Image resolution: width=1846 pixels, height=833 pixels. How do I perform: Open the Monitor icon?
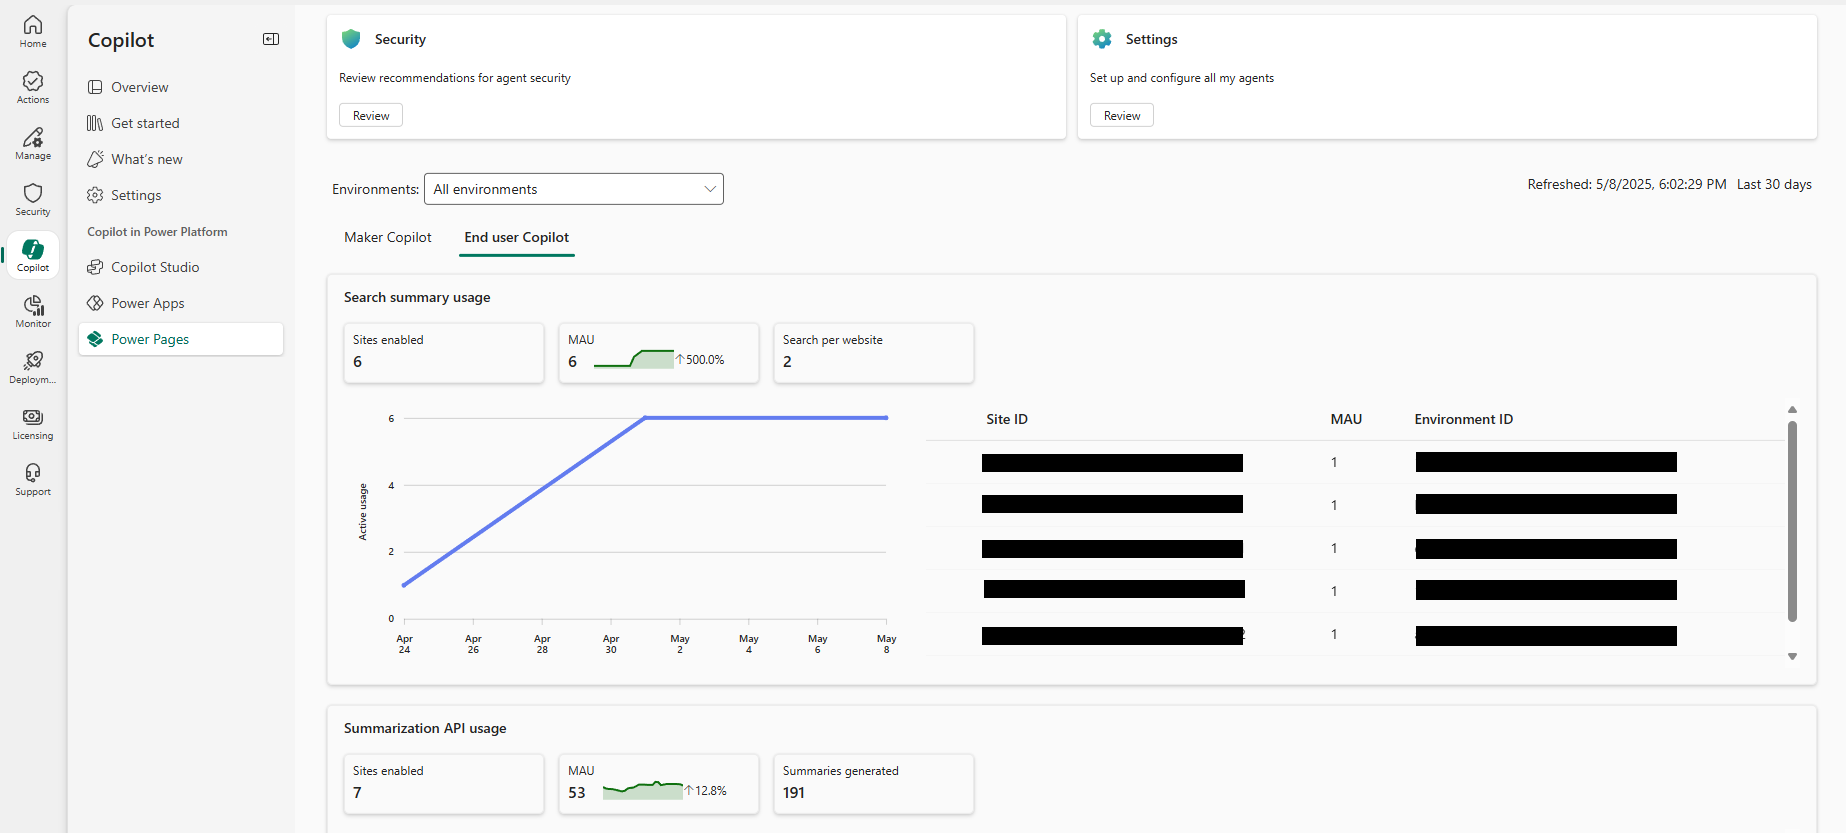click(33, 311)
